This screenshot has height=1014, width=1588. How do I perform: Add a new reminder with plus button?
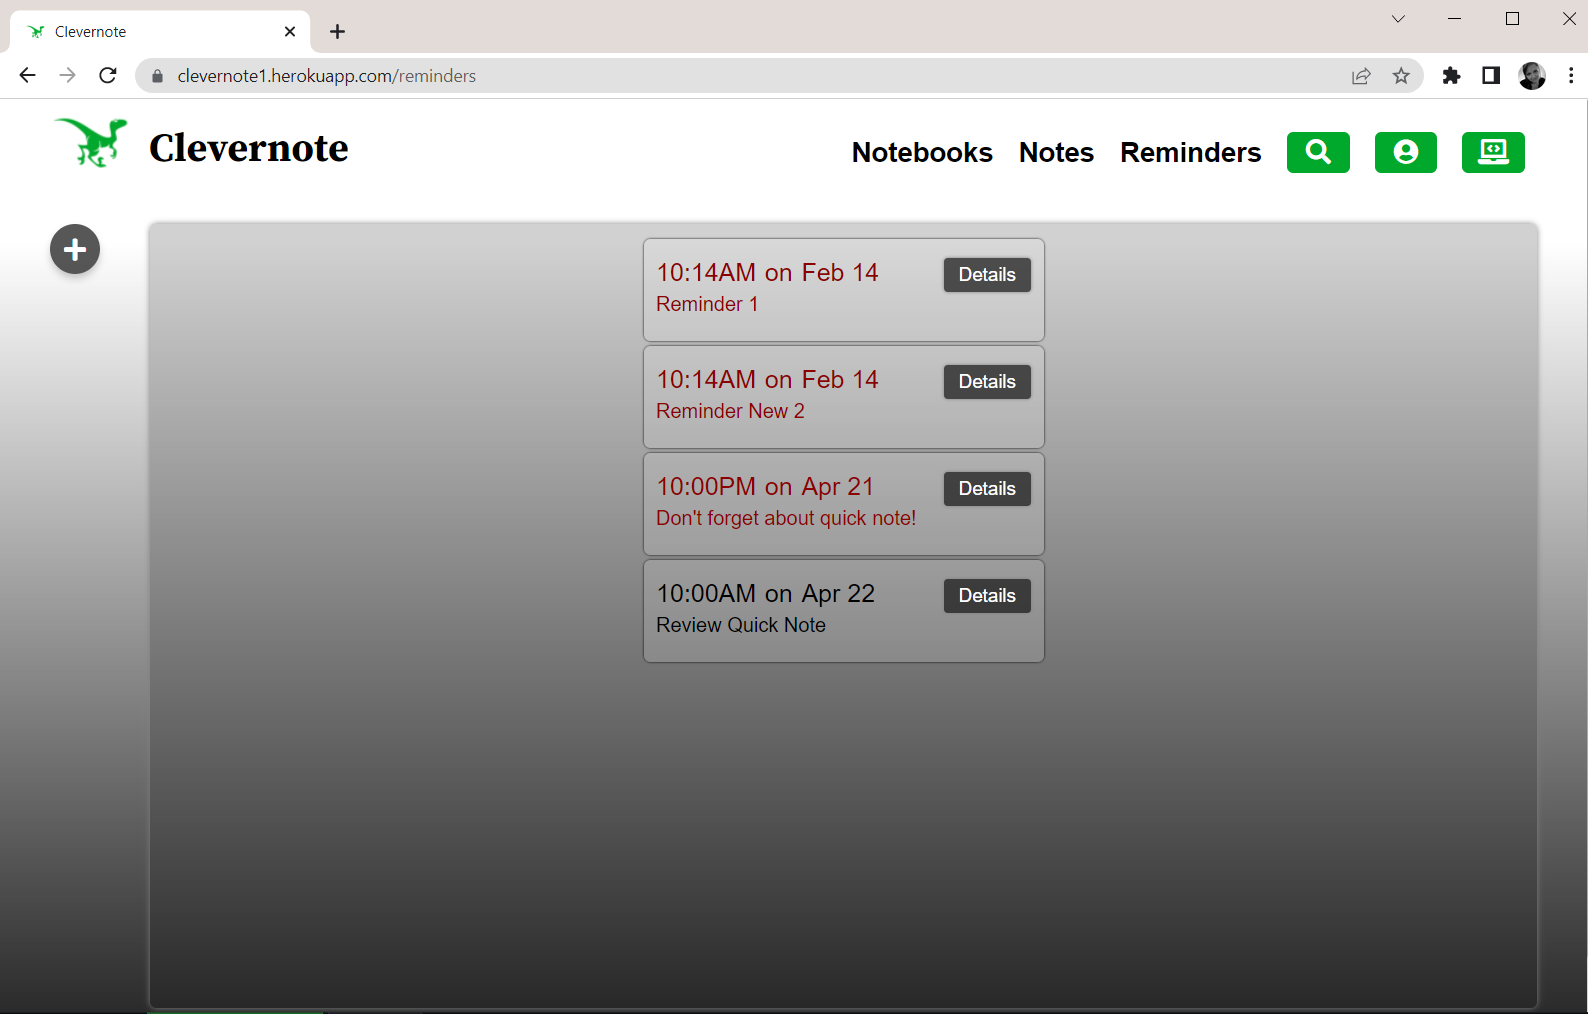click(x=75, y=249)
